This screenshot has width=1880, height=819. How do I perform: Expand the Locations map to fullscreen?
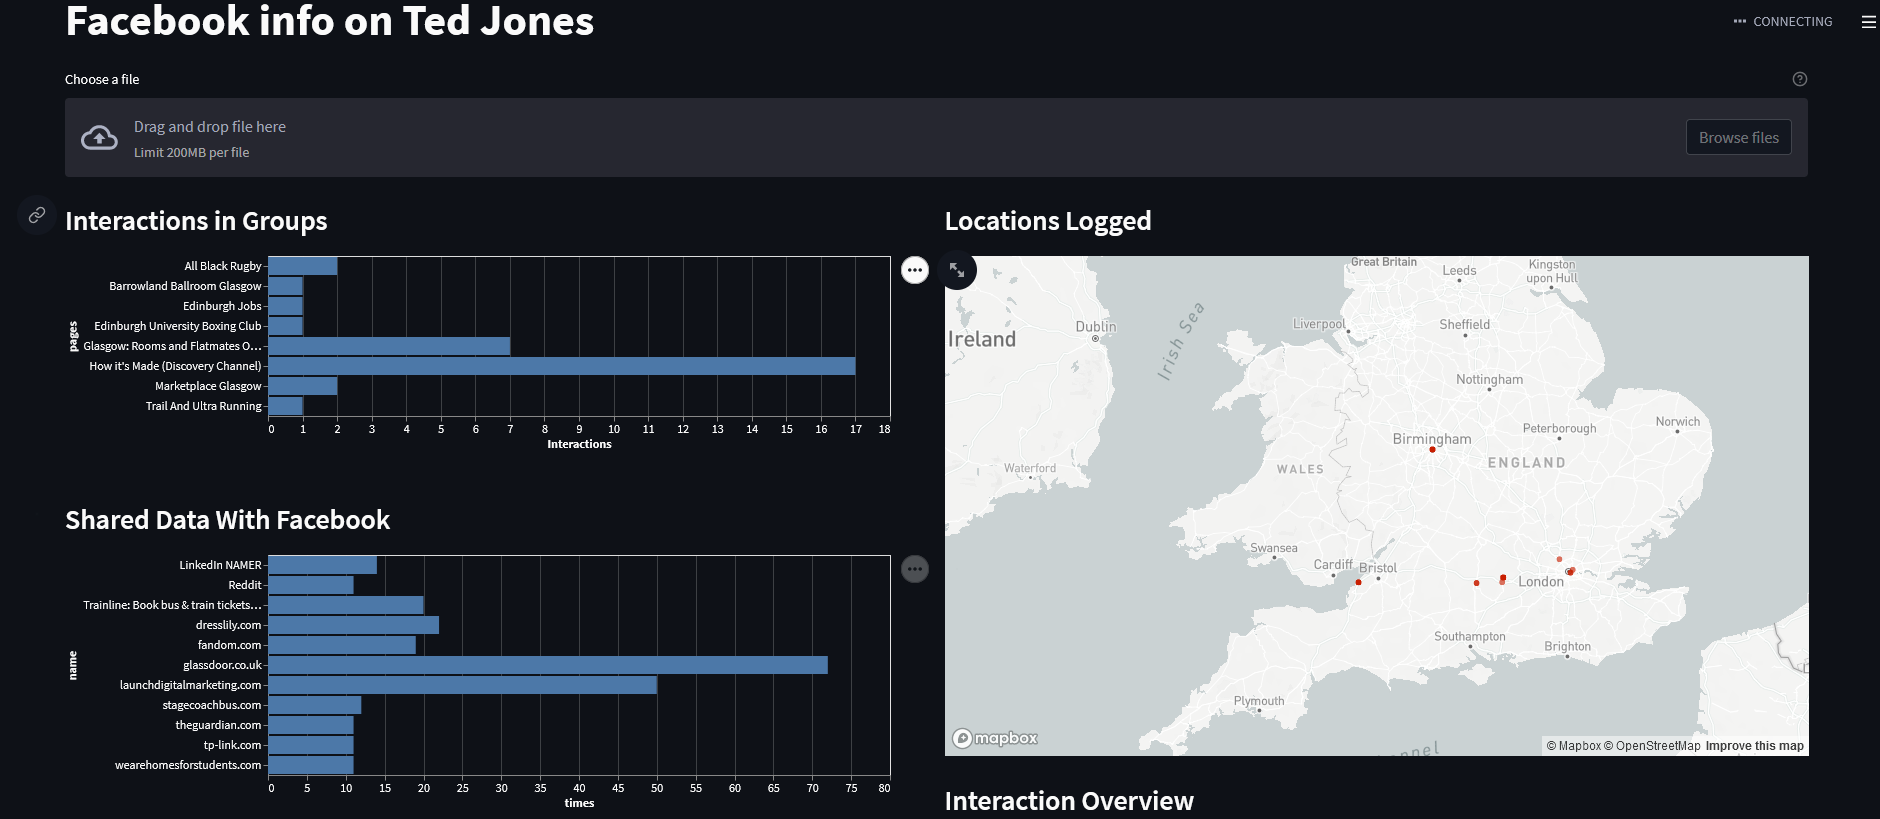(958, 270)
